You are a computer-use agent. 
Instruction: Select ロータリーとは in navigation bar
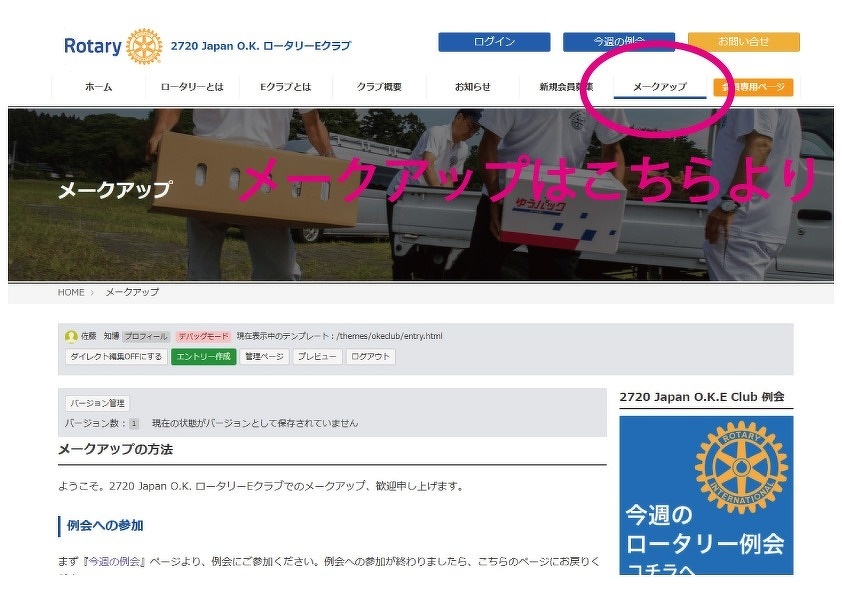192,87
